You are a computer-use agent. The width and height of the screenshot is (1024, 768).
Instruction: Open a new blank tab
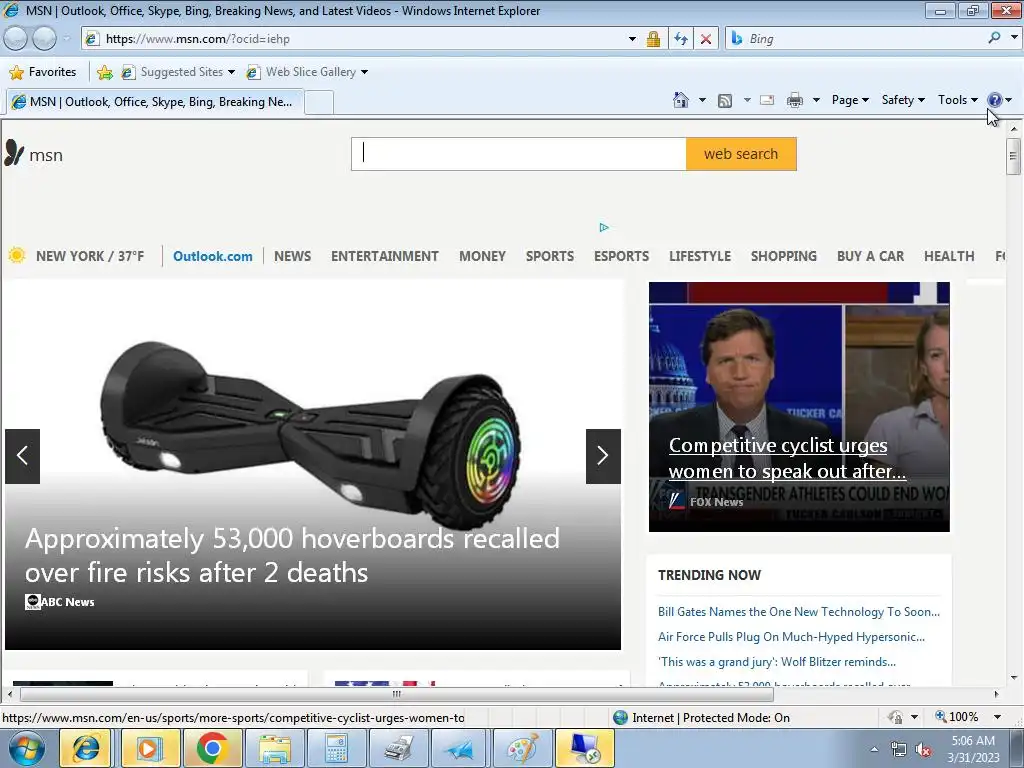[x=319, y=103]
